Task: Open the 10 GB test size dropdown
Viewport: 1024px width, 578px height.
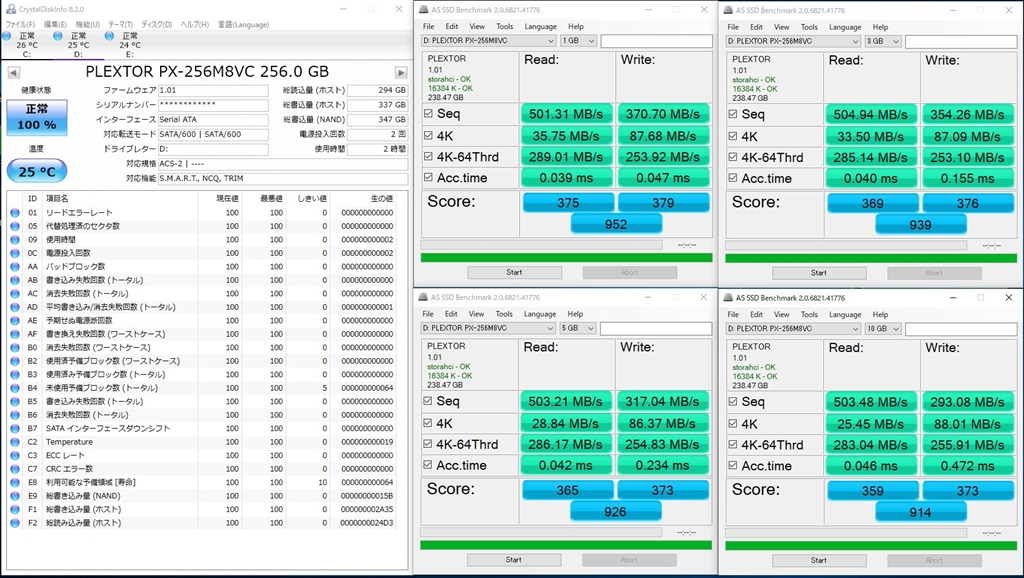Action: pos(883,329)
